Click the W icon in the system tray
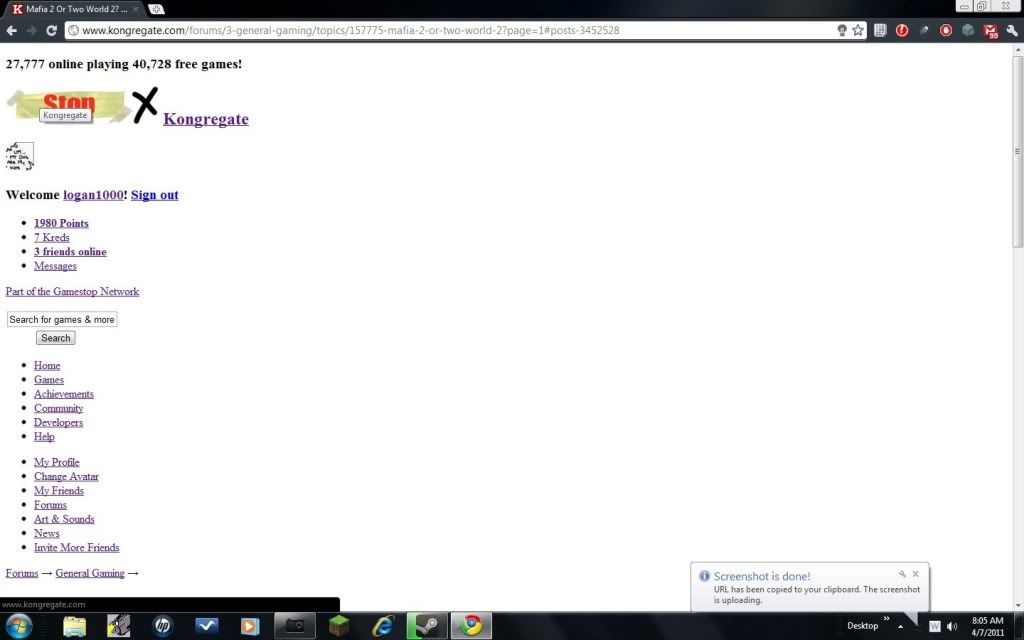Viewport: 1024px width, 640px height. 935,626
